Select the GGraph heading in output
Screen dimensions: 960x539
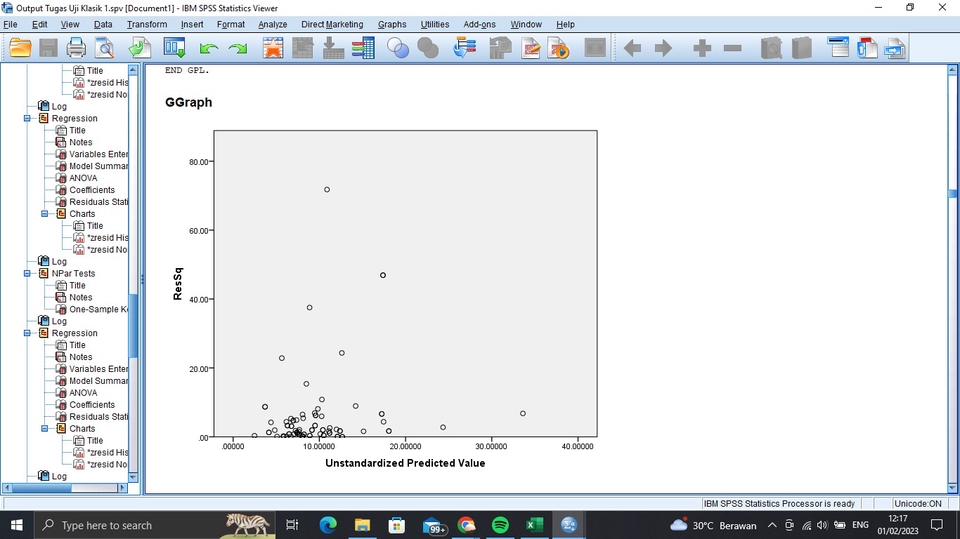point(189,102)
